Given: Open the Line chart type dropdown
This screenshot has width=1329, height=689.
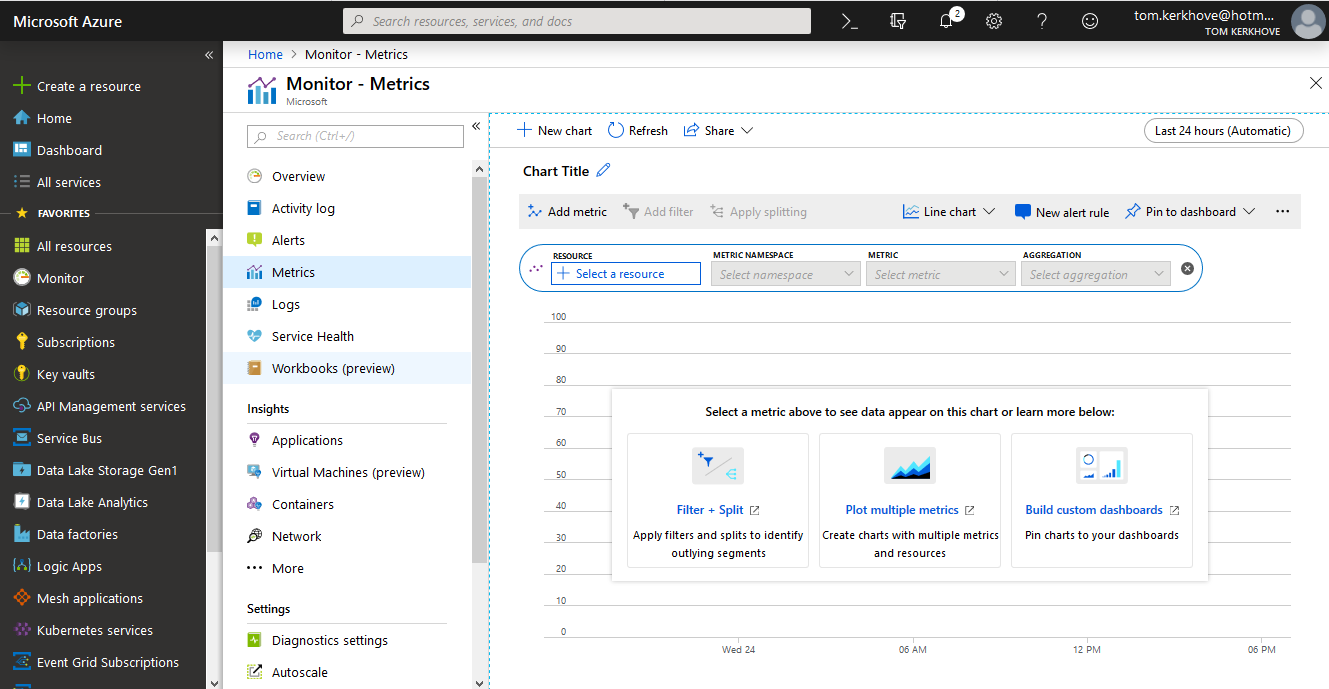Looking at the screenshot, I should pos(949,212).
